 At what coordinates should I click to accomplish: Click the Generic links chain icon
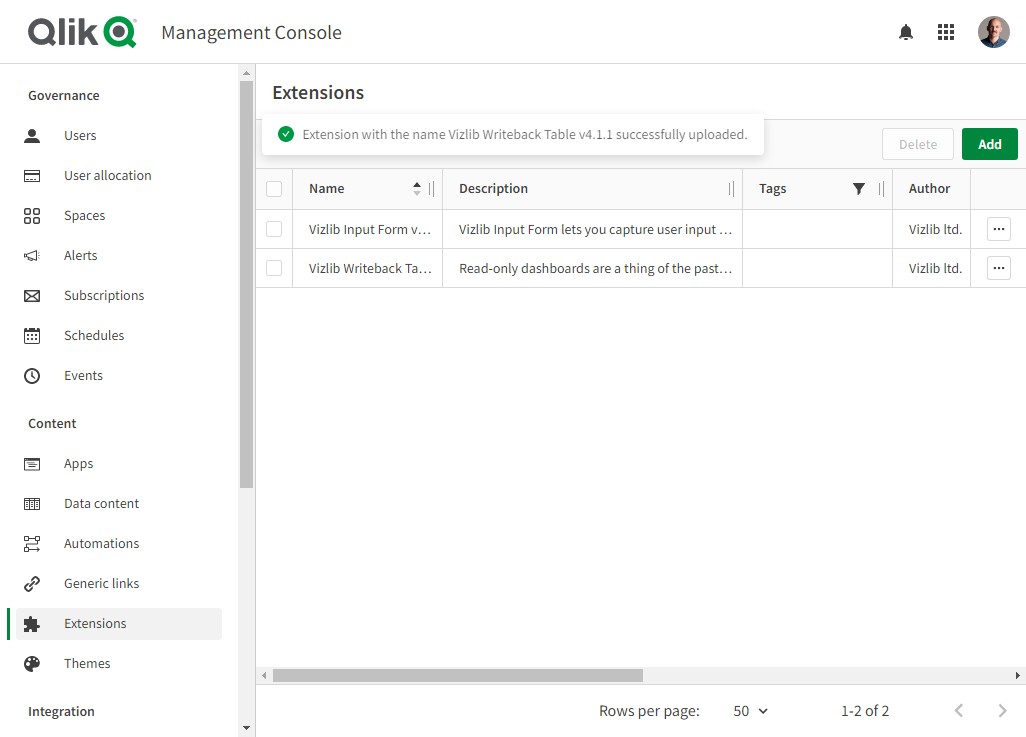(x=32, y=583)
